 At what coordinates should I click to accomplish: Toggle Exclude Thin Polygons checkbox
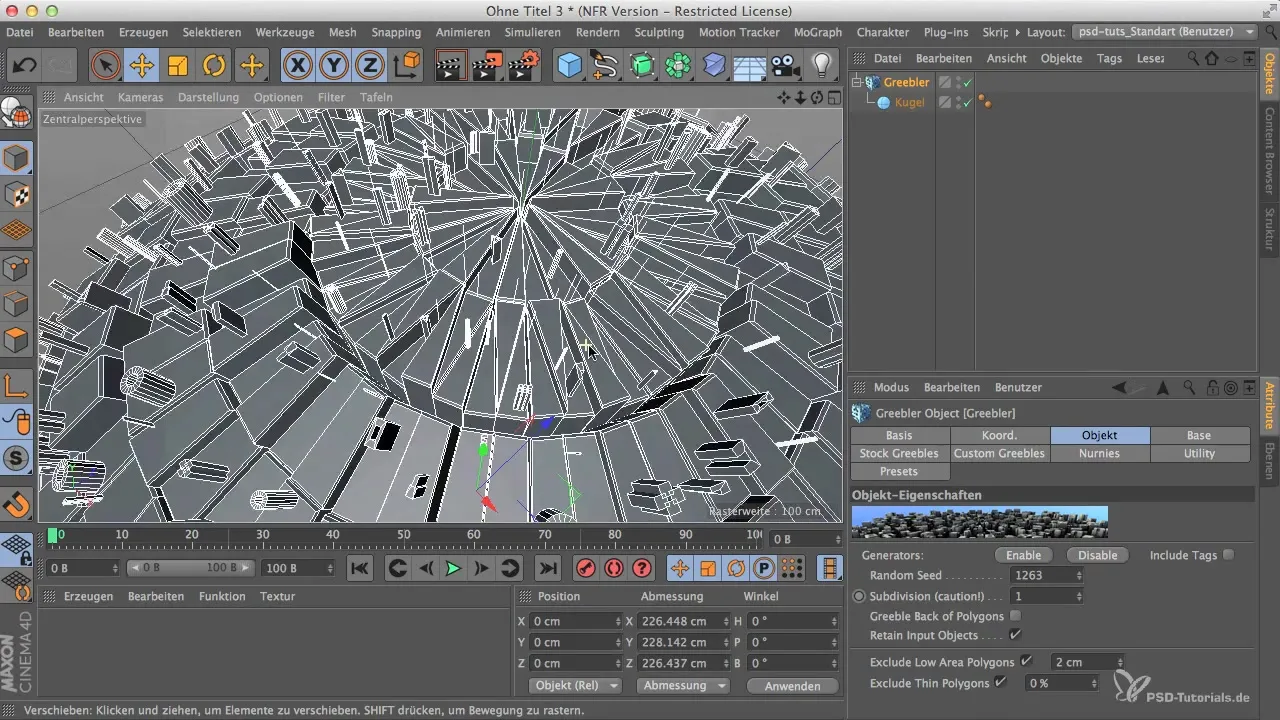(x=1000, y=682)
